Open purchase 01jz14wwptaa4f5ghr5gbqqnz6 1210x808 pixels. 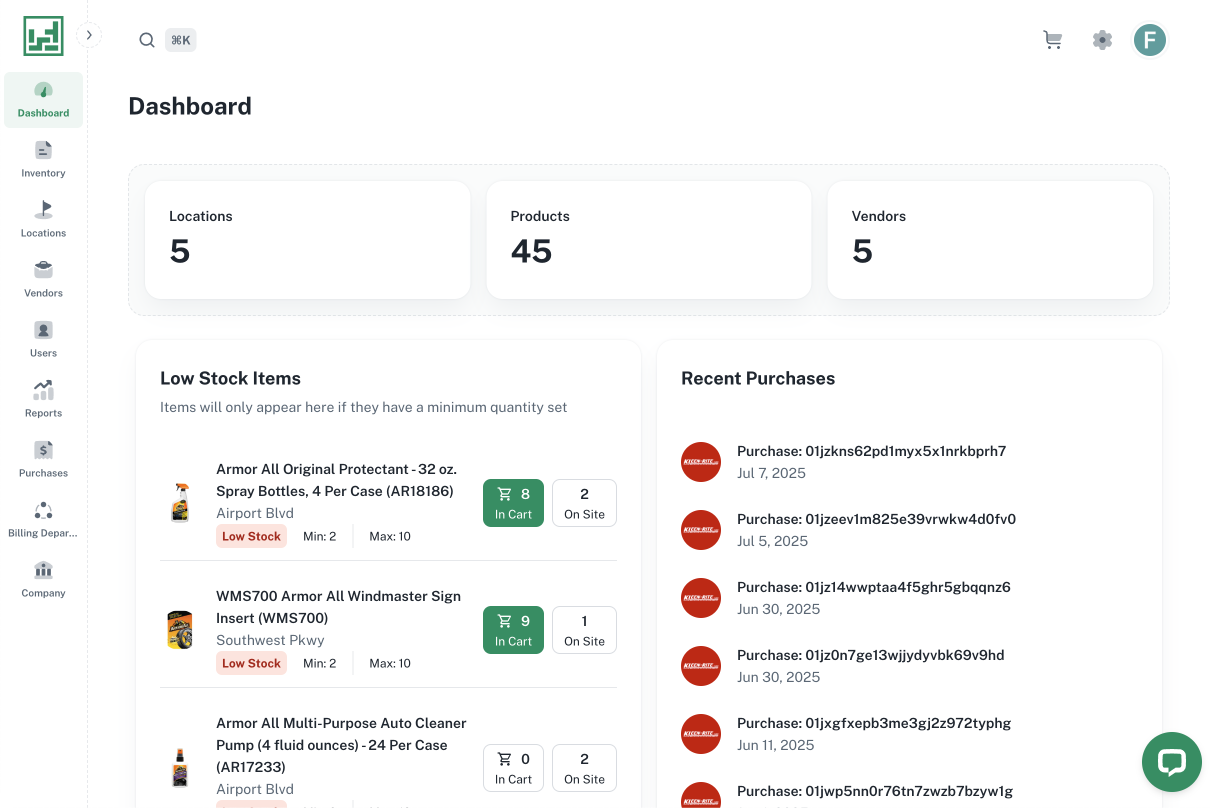point(874,587)
